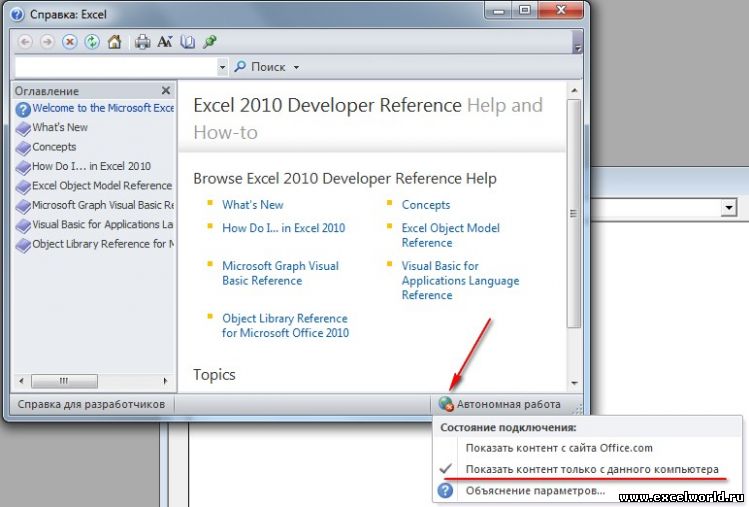The height and width of the screenshot is (507, 749).
Task: Open the 'What's New' link in content
Action: coord(252,205)
